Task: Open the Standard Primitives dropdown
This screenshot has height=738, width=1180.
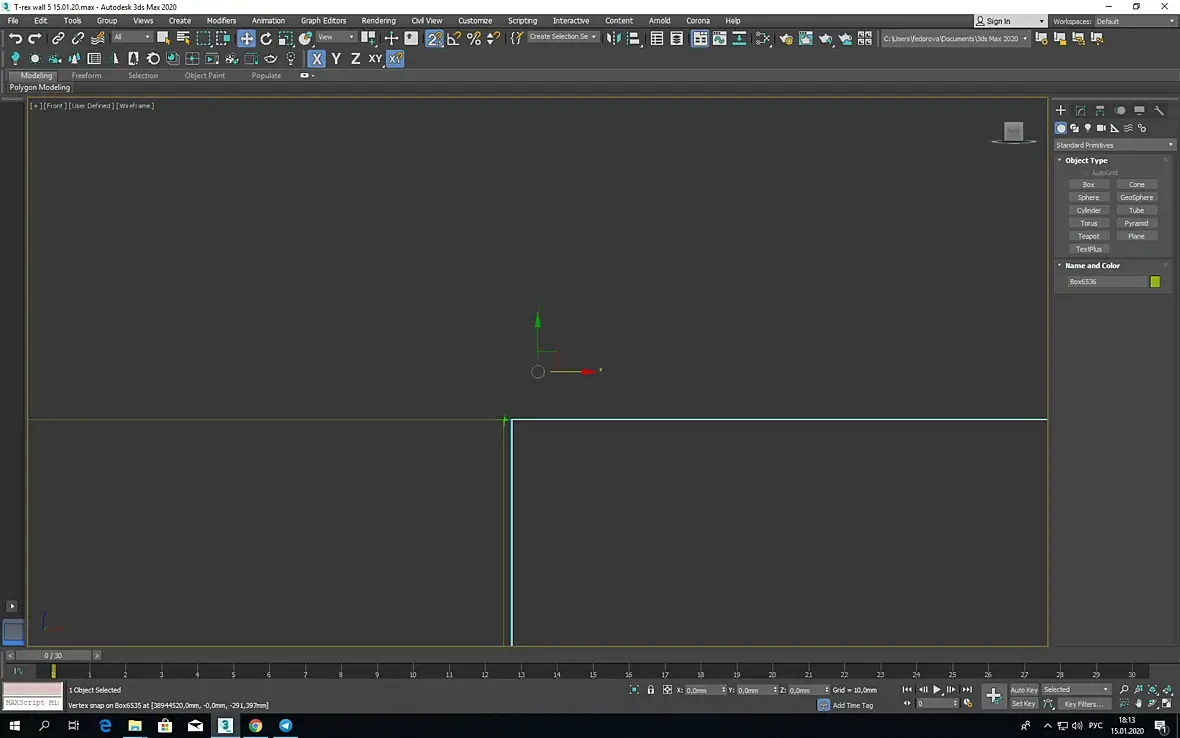Action: 1114,145
